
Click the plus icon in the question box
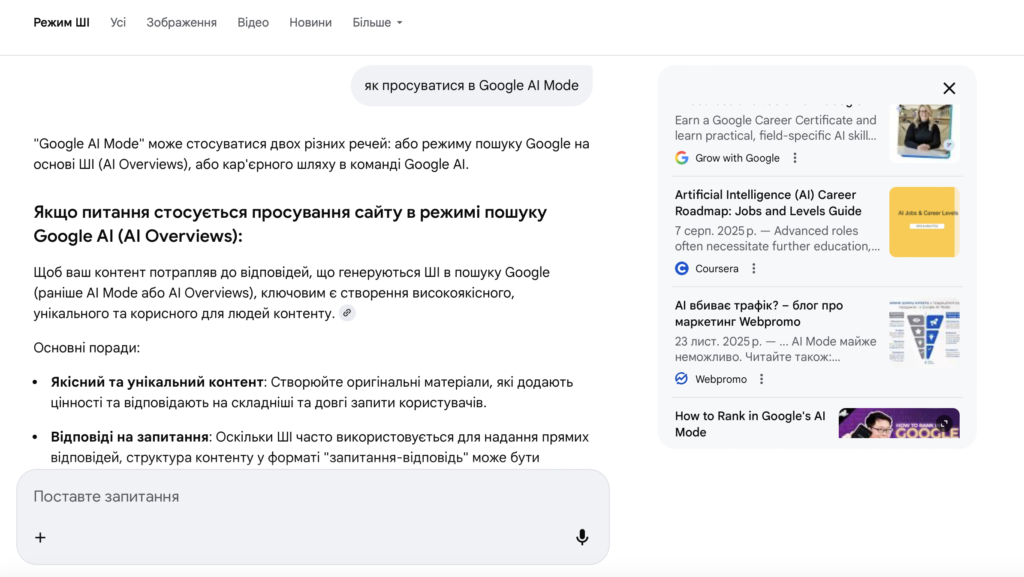[x=40, y=537]
